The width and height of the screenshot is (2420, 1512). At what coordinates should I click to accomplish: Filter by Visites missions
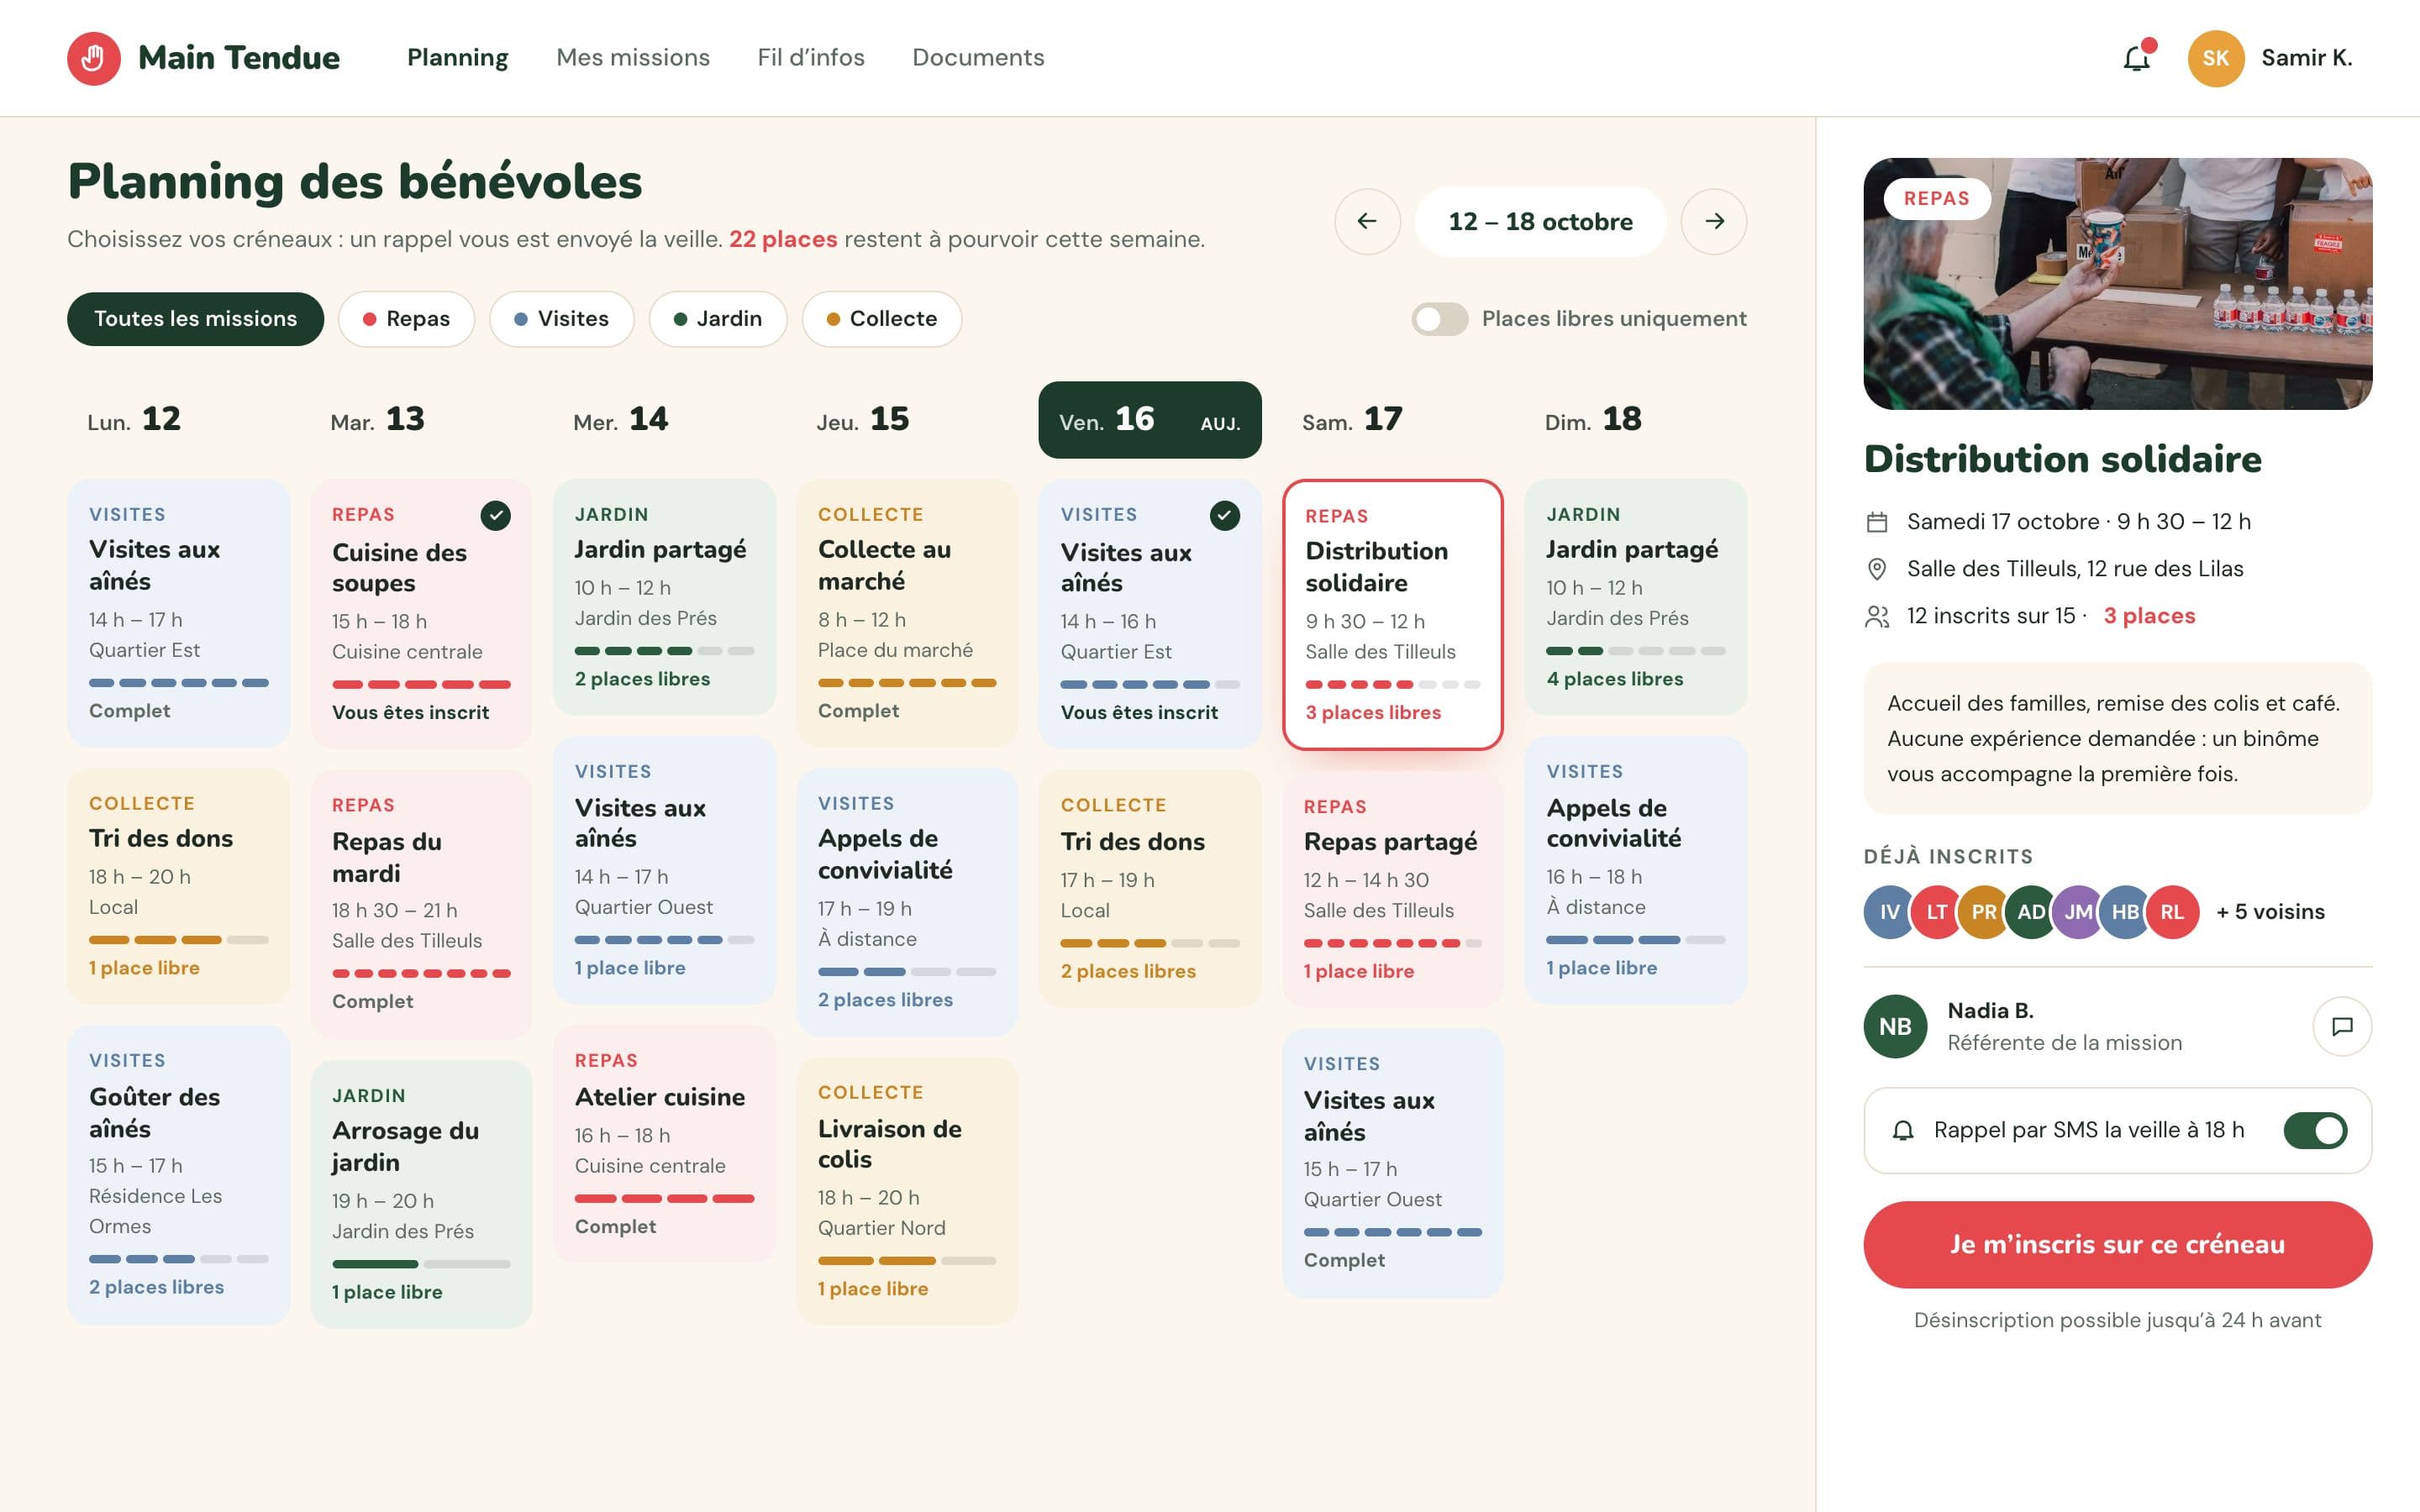coord(561,319)
